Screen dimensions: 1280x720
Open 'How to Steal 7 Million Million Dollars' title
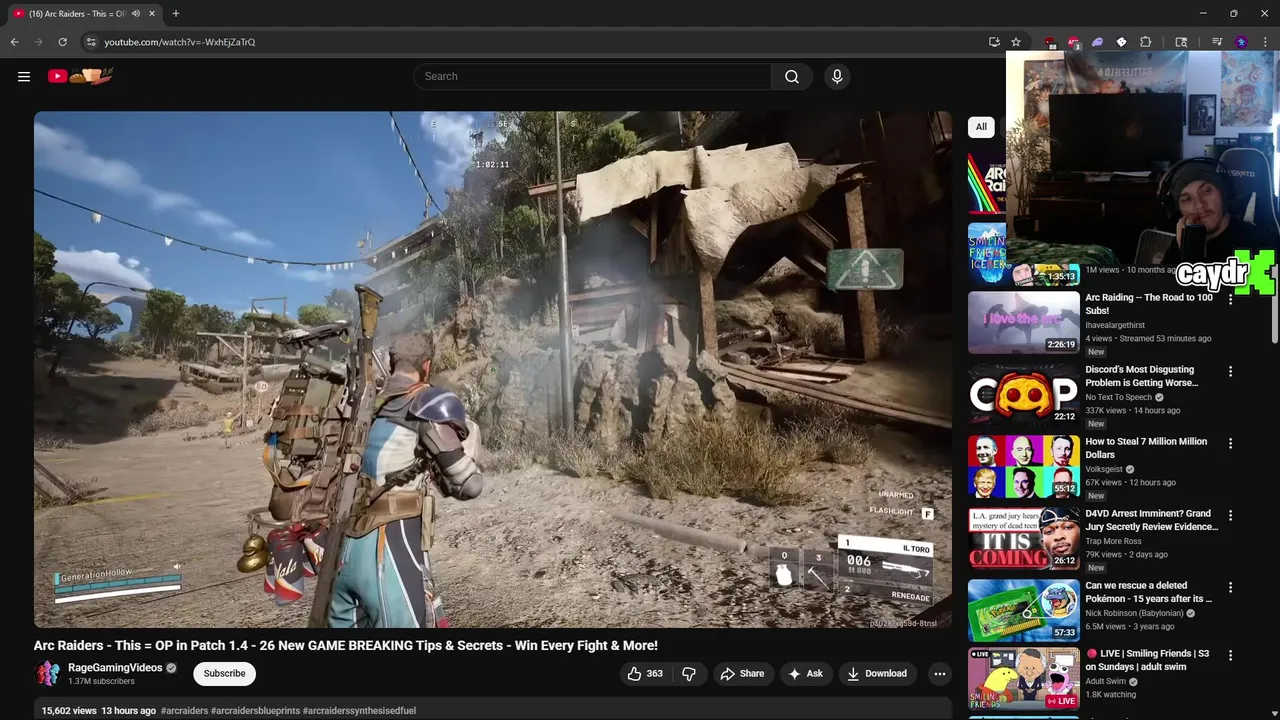(x=1146, y=448)
